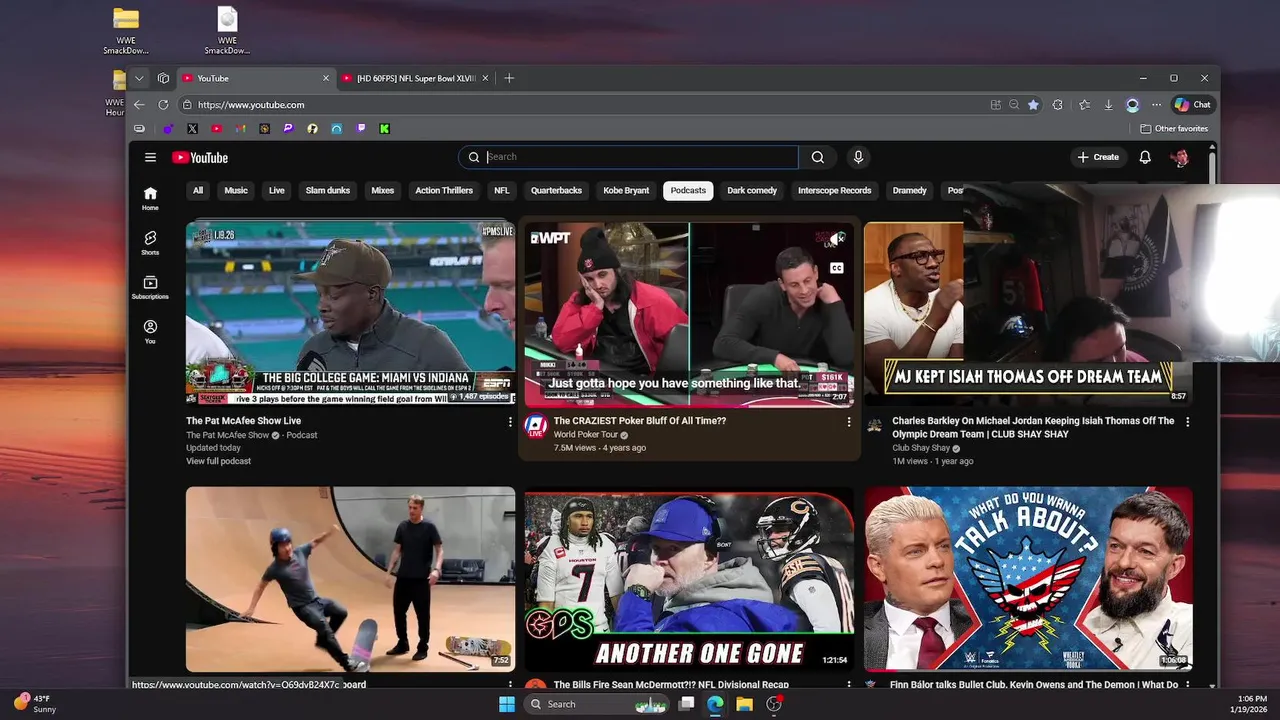Image resolution: width=1280 pixels, height=720 pixels.
Task: Open OBS Studio from taskbar
Action: tap(774, 704)
